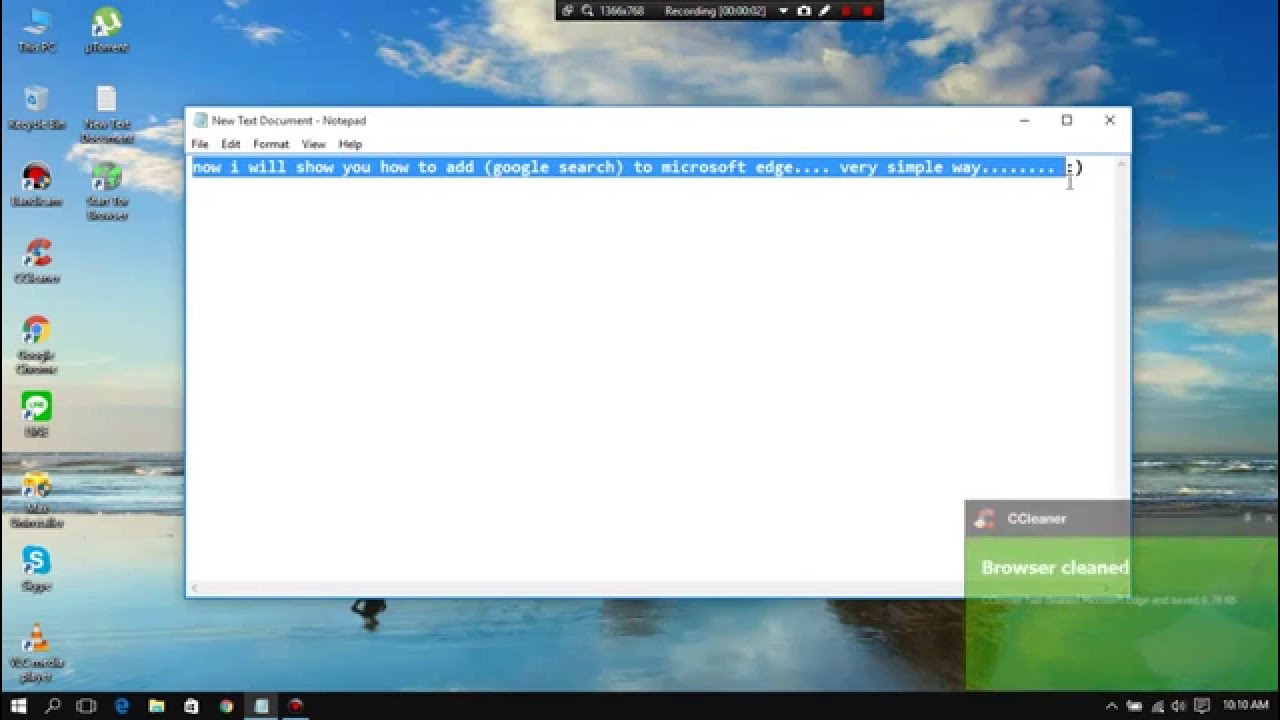Select VLC media player desktop icon
This screenshot has width=1280, height=720.
tap(36, 652)
